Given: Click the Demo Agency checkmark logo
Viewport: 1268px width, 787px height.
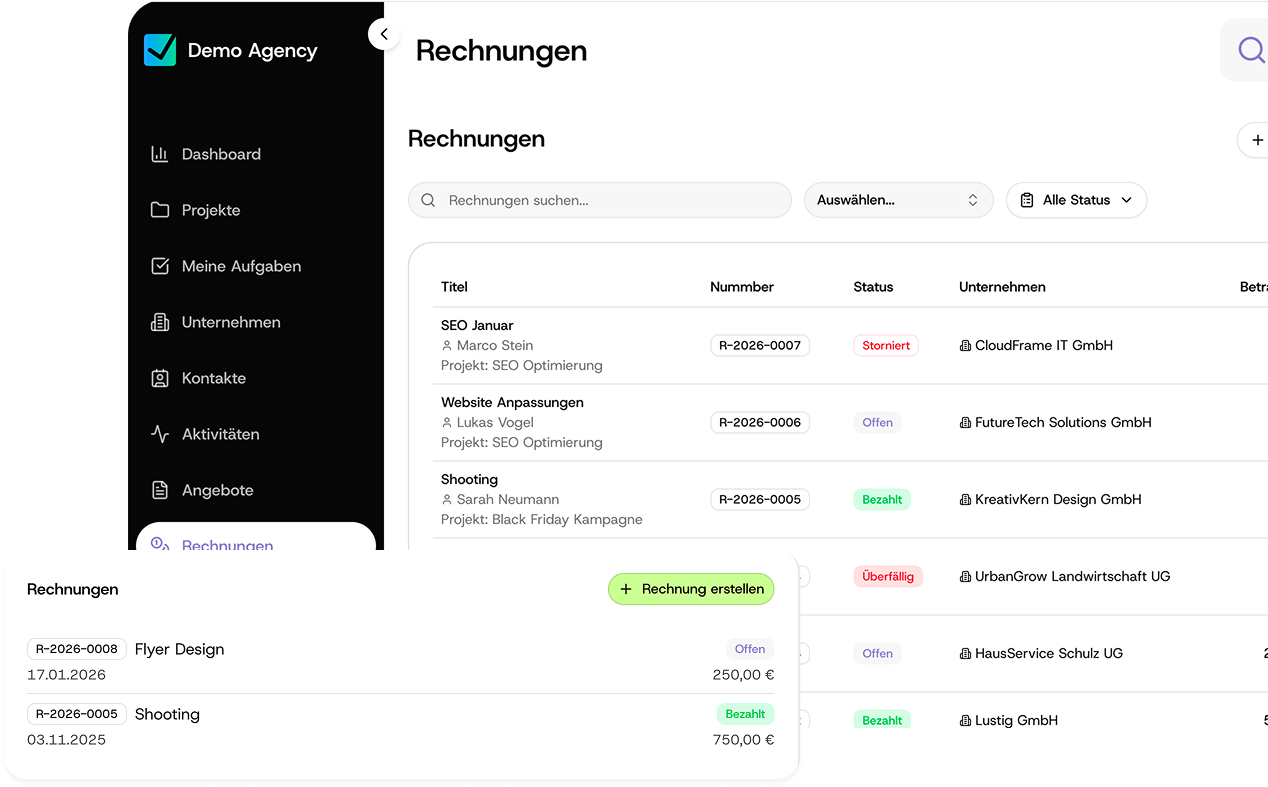Looking at the screenshot, I should (x=160, y=50).
